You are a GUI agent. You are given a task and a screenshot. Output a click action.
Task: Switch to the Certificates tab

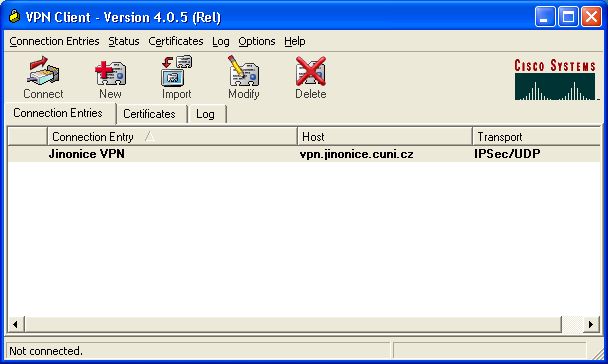point(151,114)
